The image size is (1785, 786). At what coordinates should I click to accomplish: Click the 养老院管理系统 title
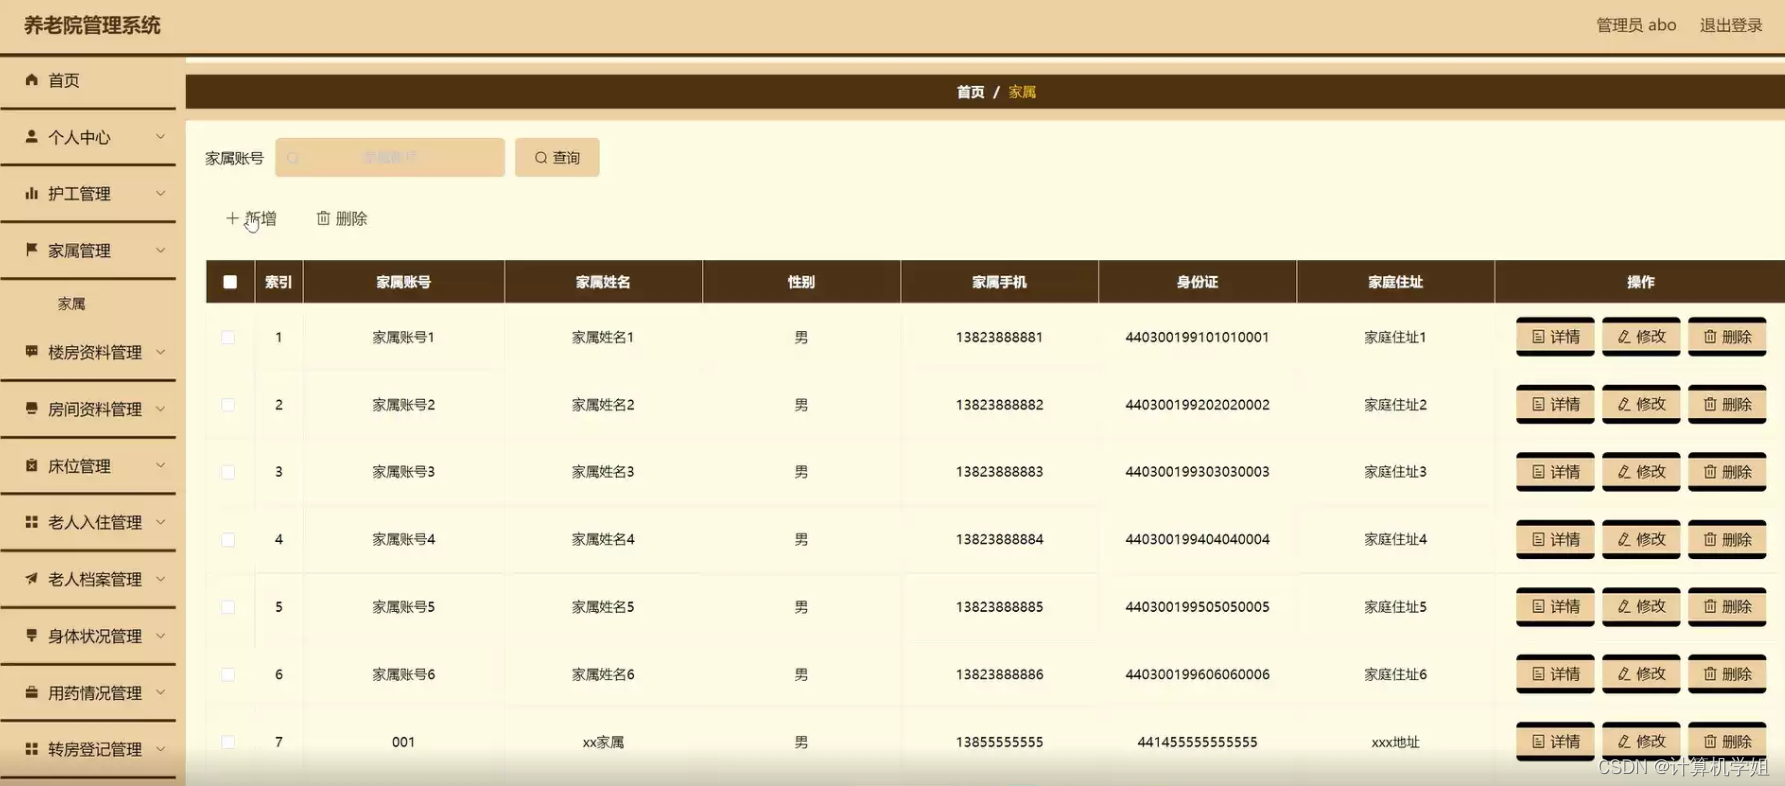point(92,25)
